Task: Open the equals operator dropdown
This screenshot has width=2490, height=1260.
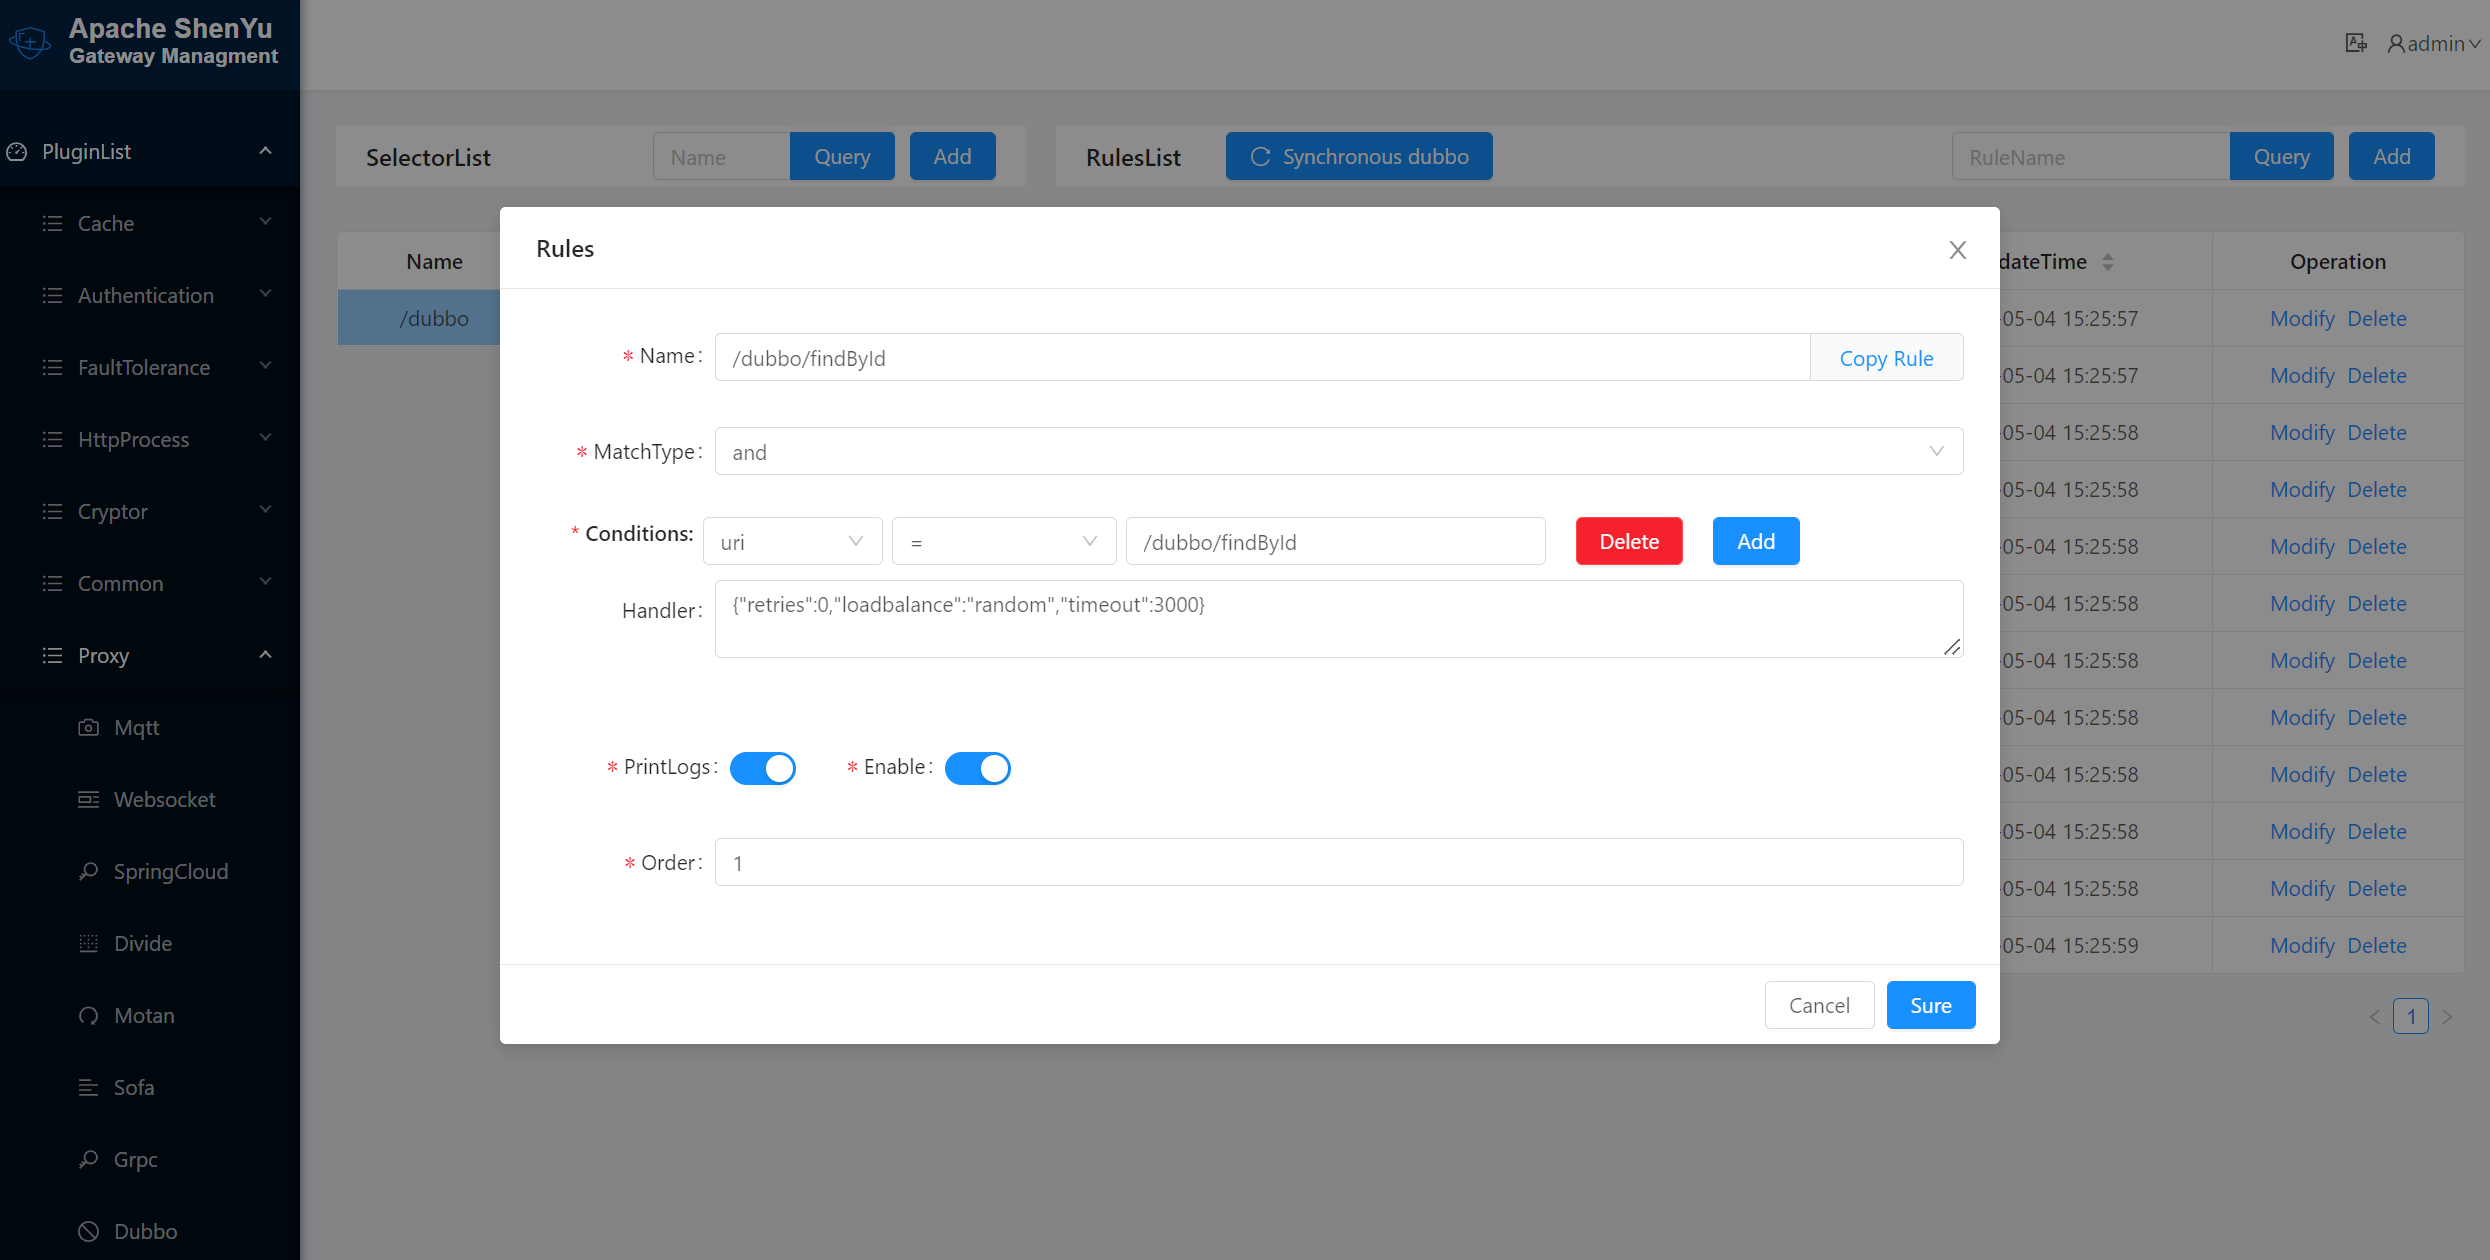Action: click(x=1003, y=542)
